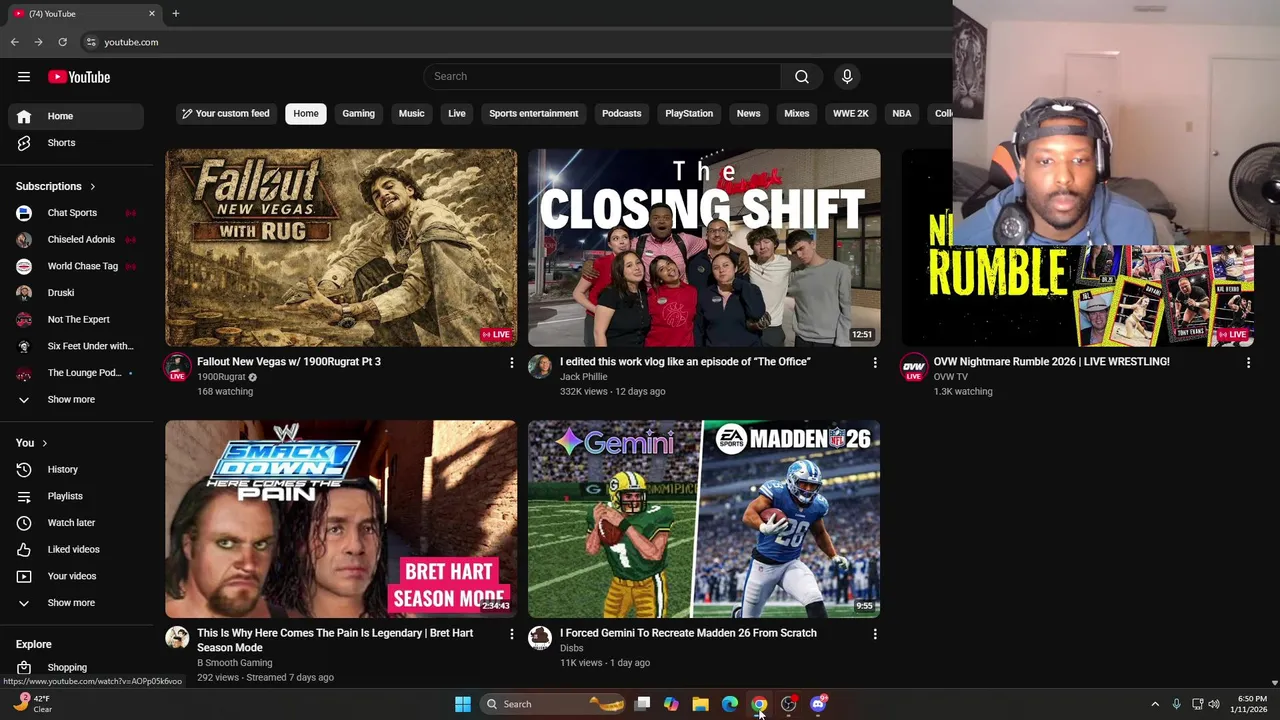Image resolution: width=1280 pixels, height=720 pixels.
Task: Select the Sports entertainment filter chip
Action: coord(534,113)
